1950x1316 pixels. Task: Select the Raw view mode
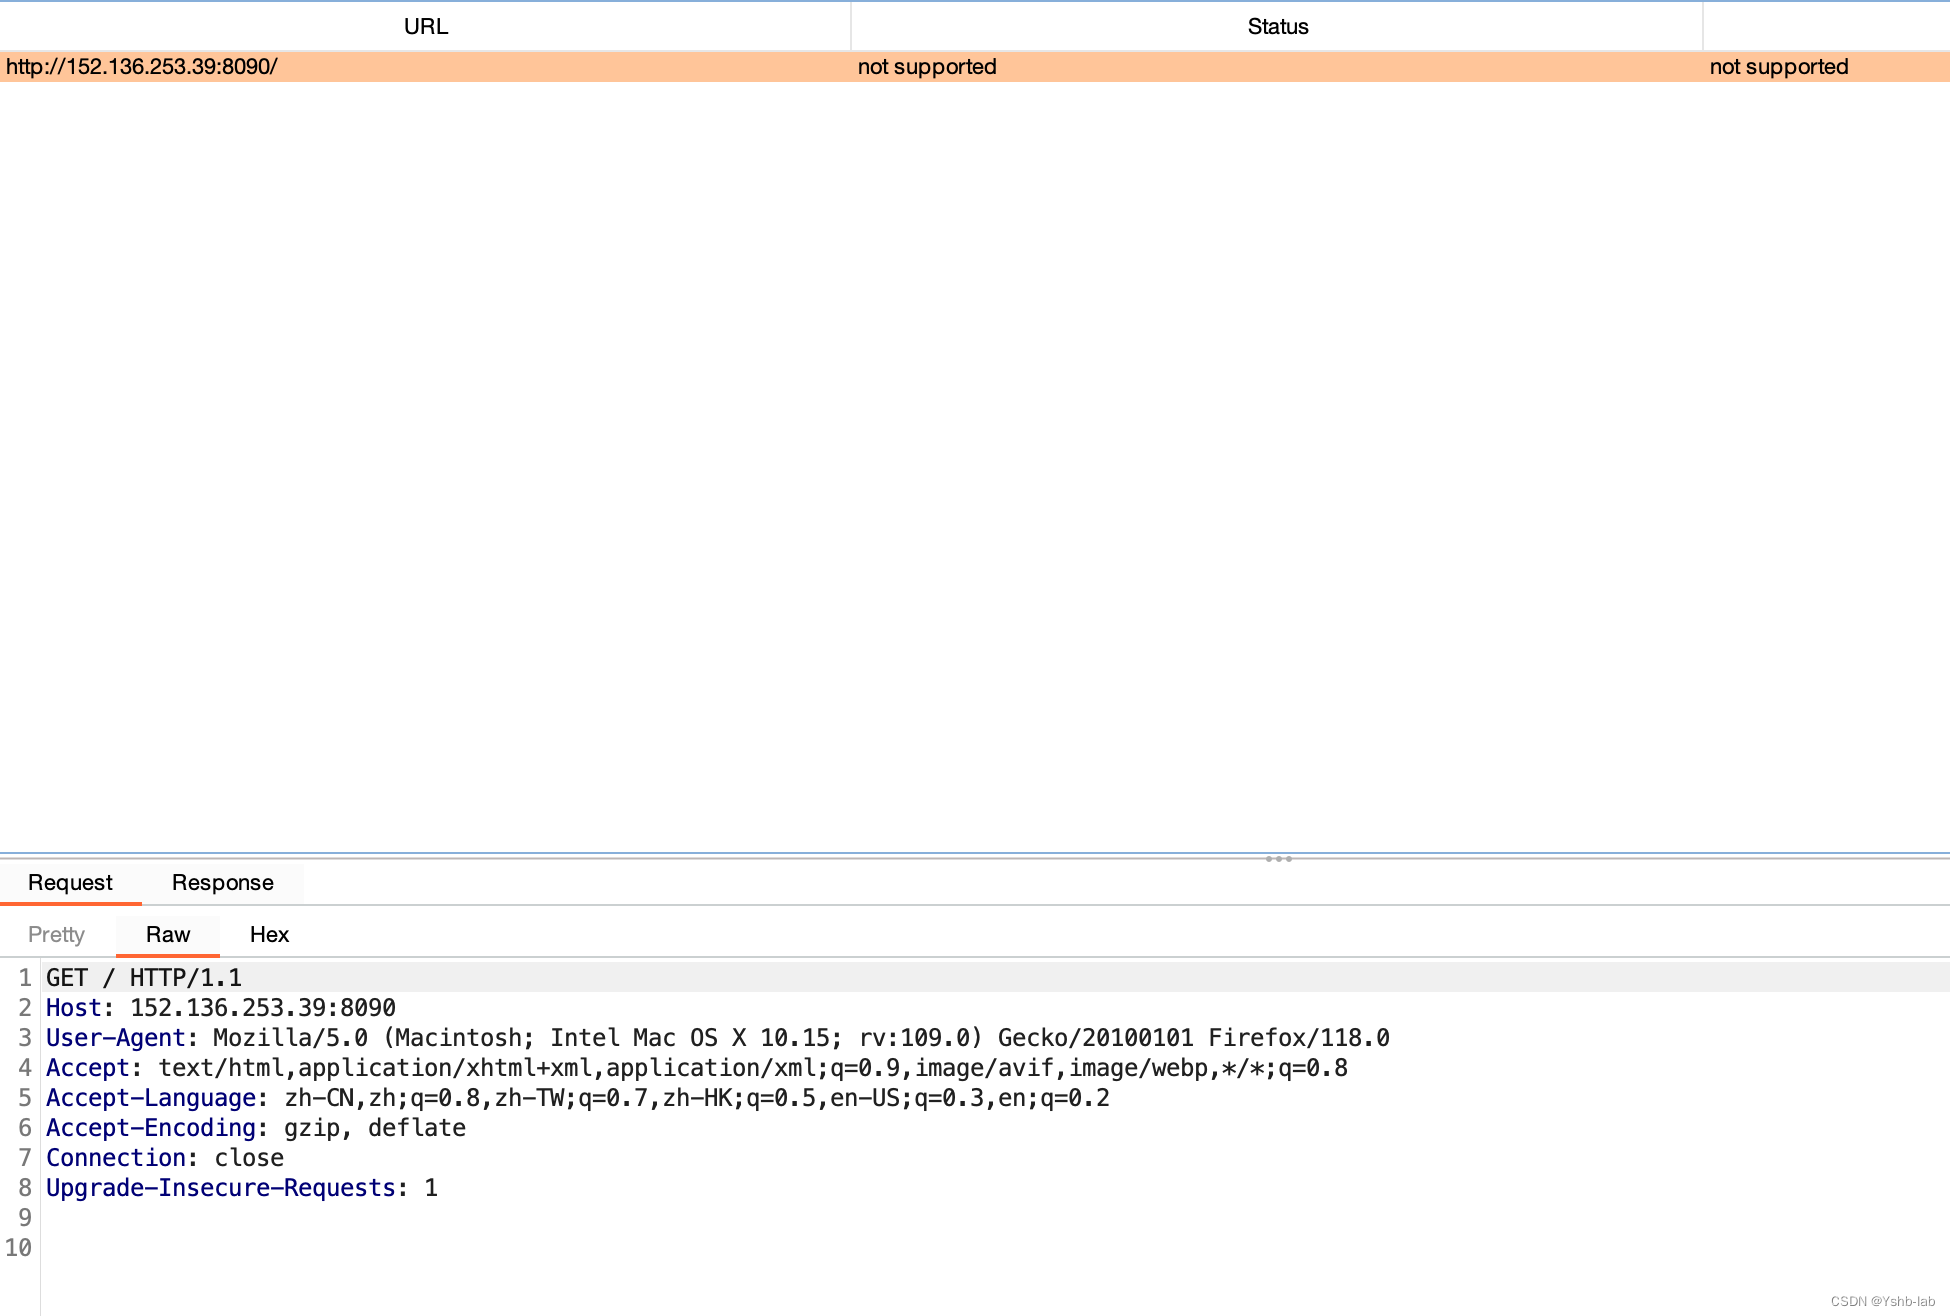click(x=167, y=934)
